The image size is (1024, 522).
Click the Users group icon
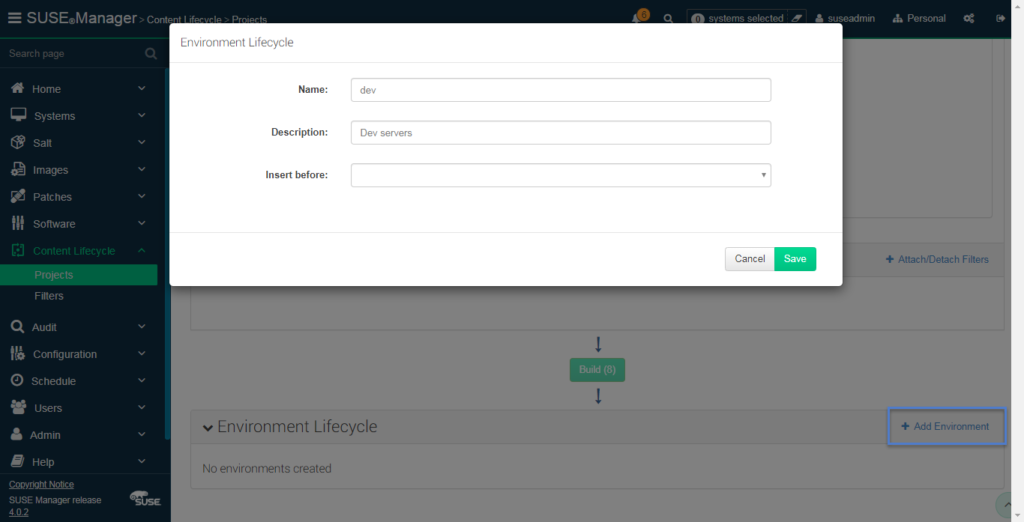point(18,407)
